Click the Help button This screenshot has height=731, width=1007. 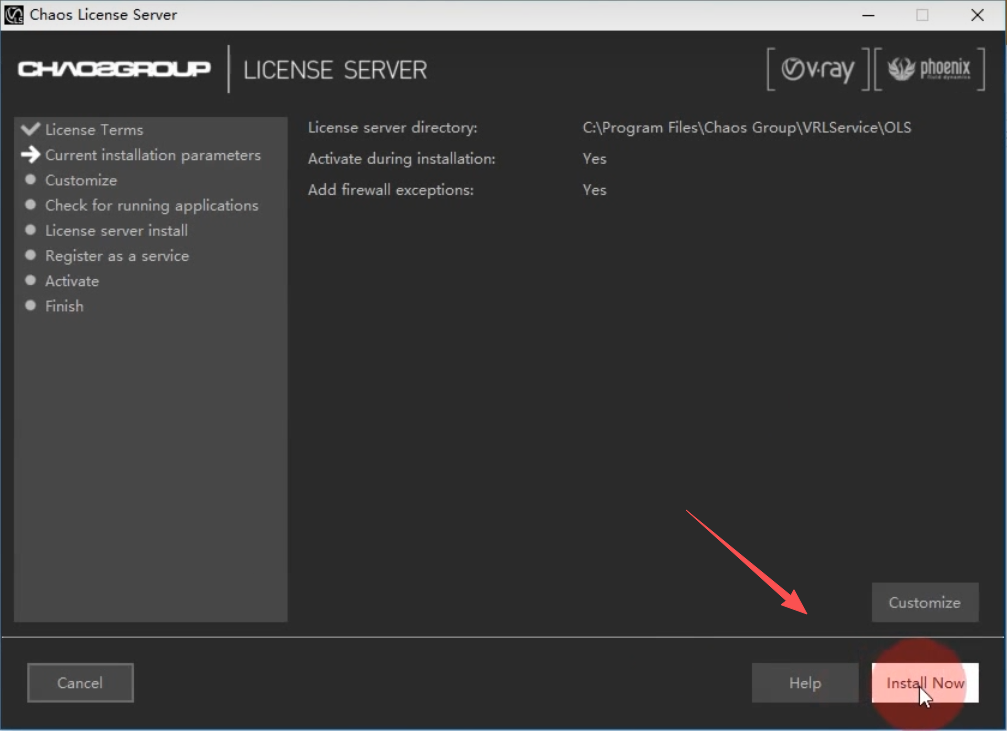tap(804, 683)
